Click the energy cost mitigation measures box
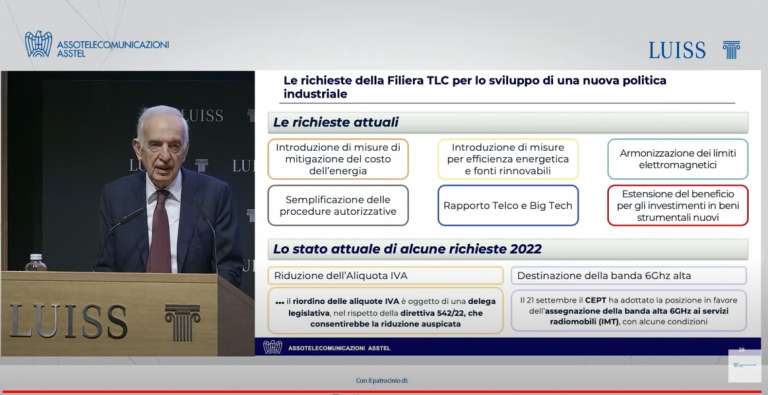768x395 pixels. tap(338, 159)
